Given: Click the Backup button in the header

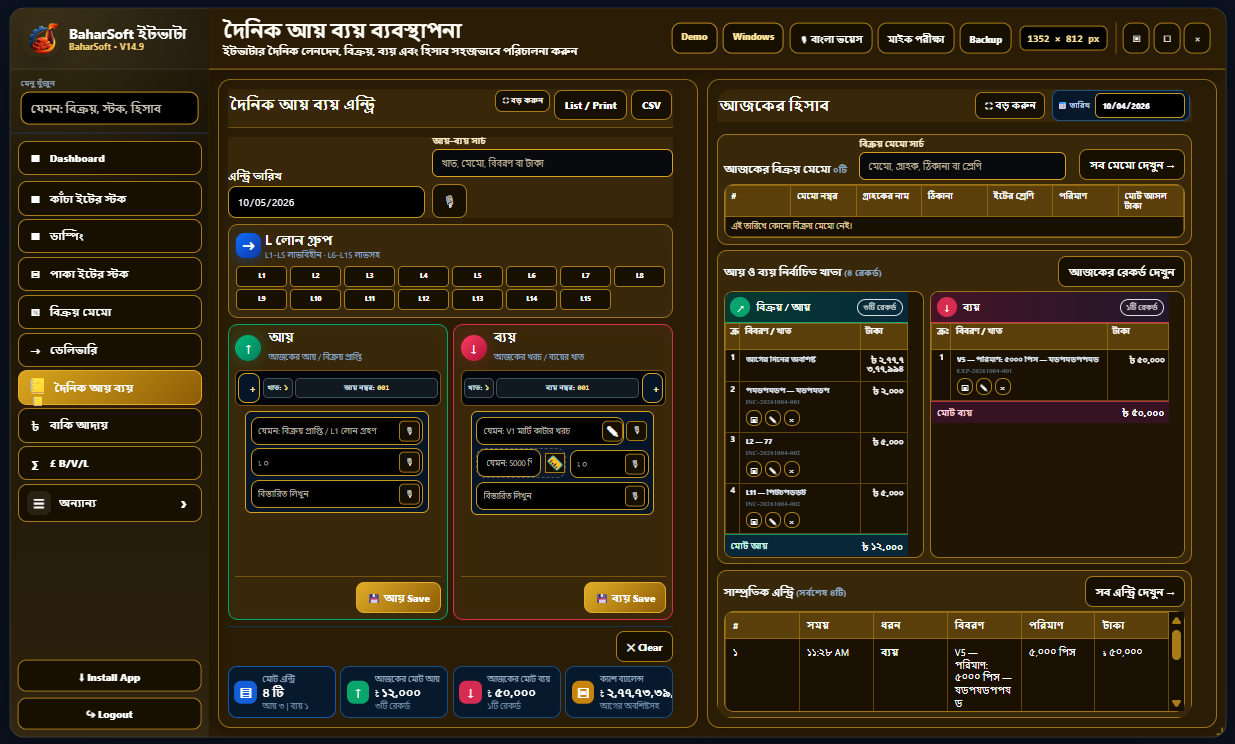Looking at the screenshot, I should 986,39.
